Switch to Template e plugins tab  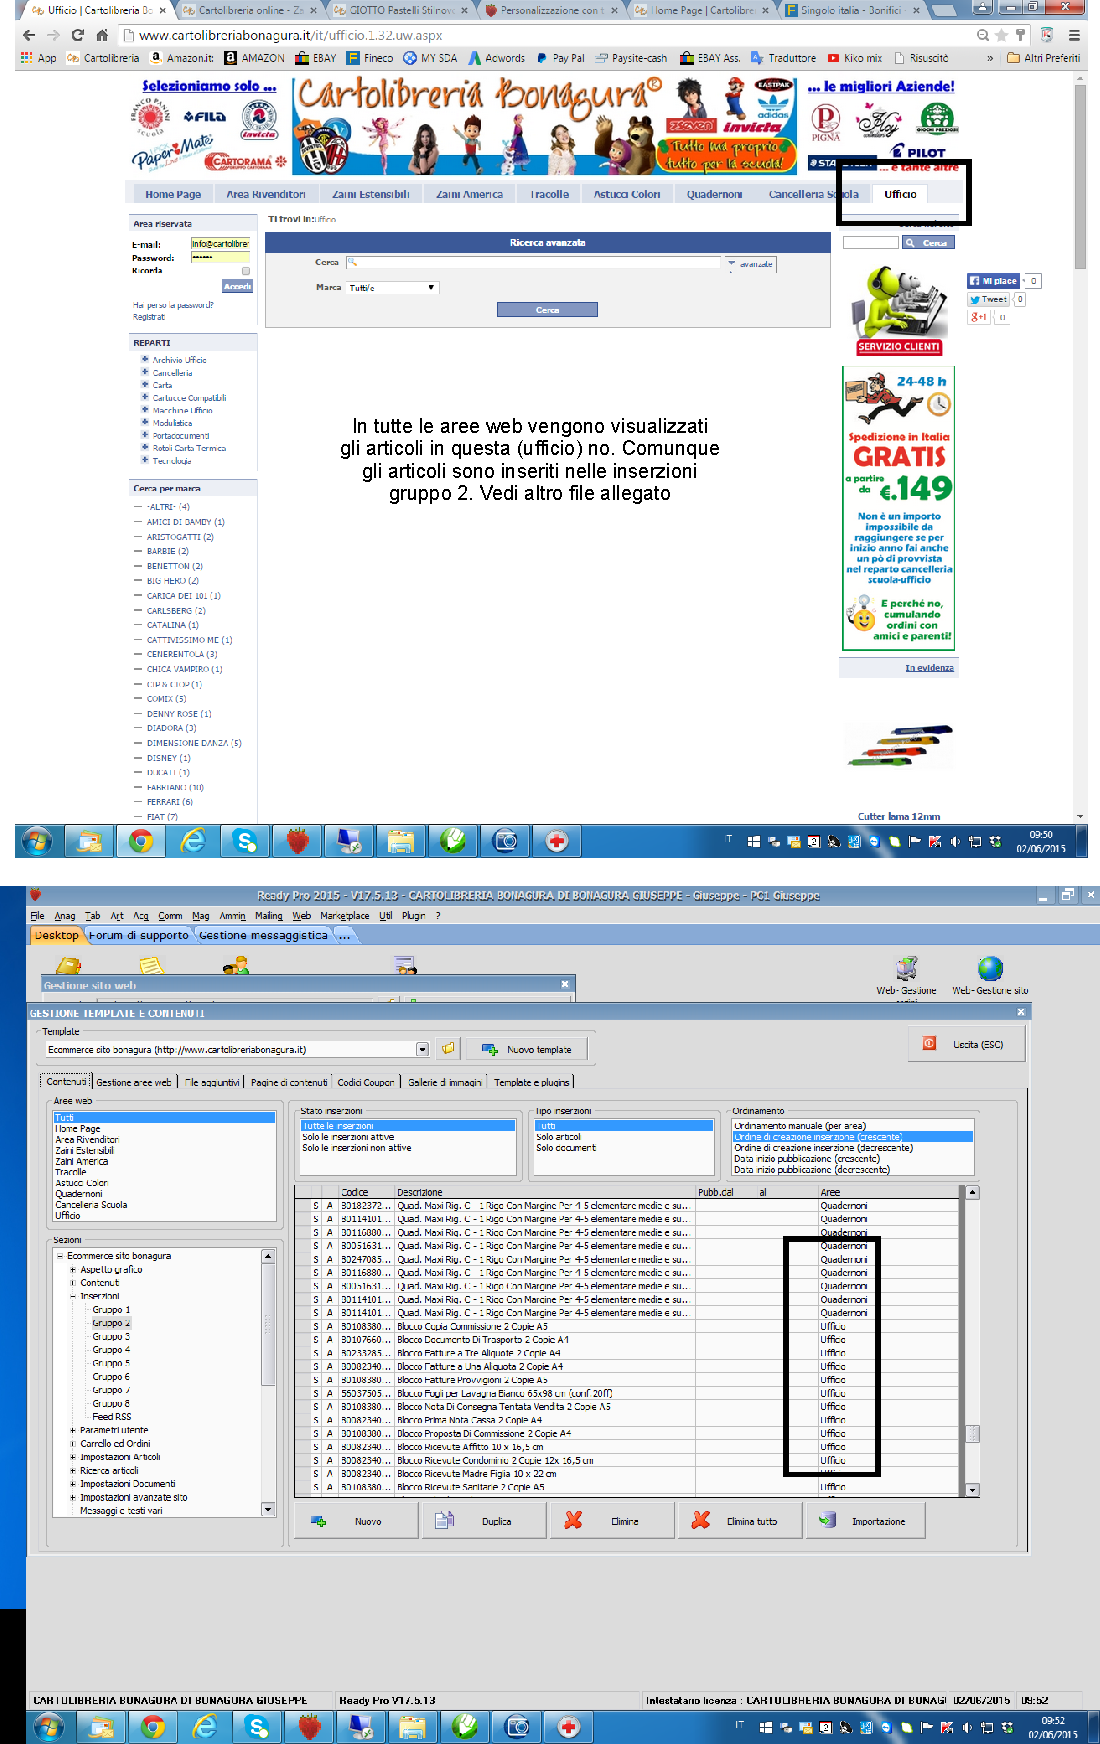click(x=532, y=1082)
